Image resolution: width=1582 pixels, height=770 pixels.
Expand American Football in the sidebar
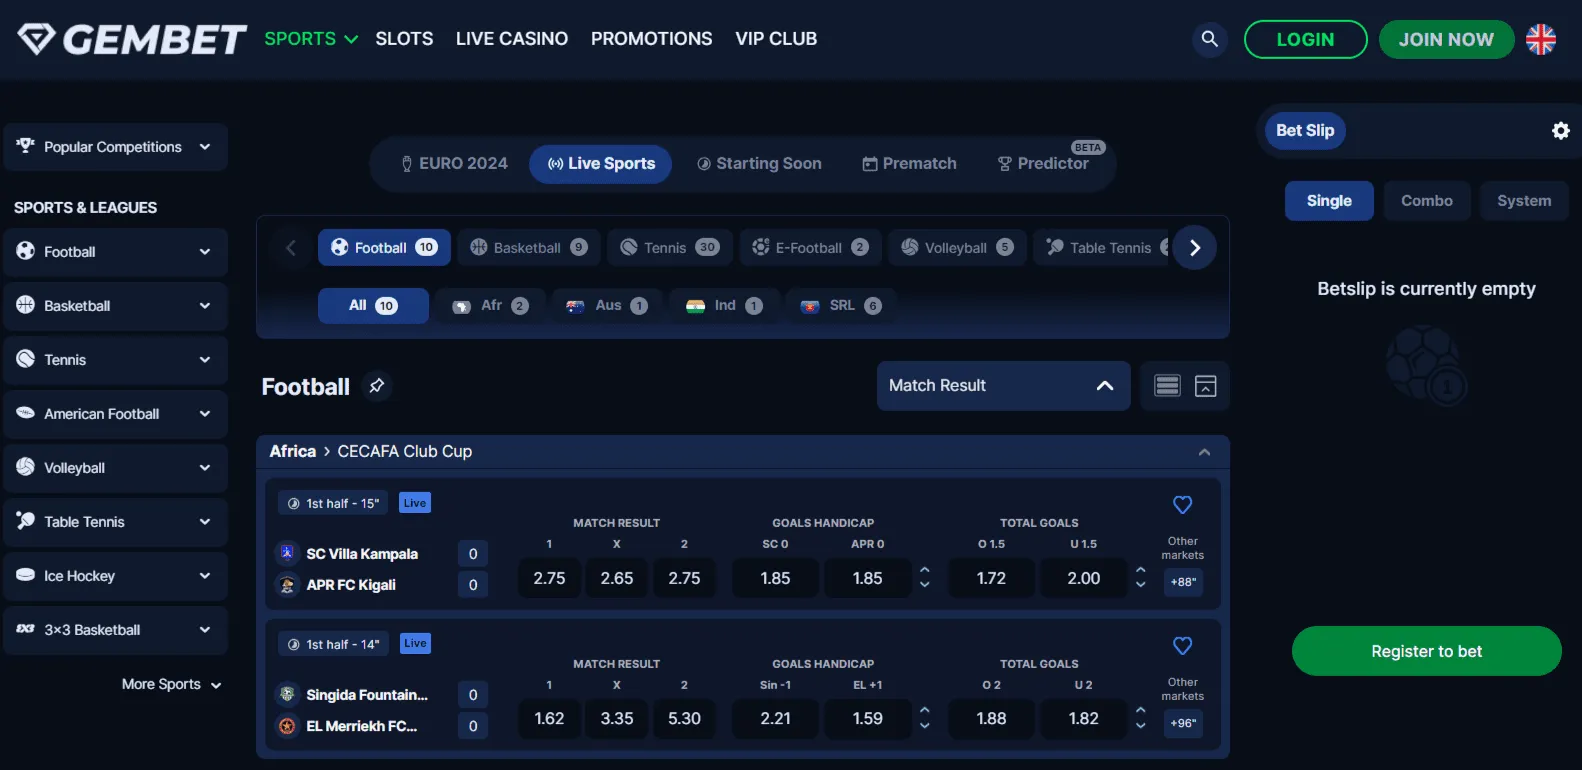116,414
